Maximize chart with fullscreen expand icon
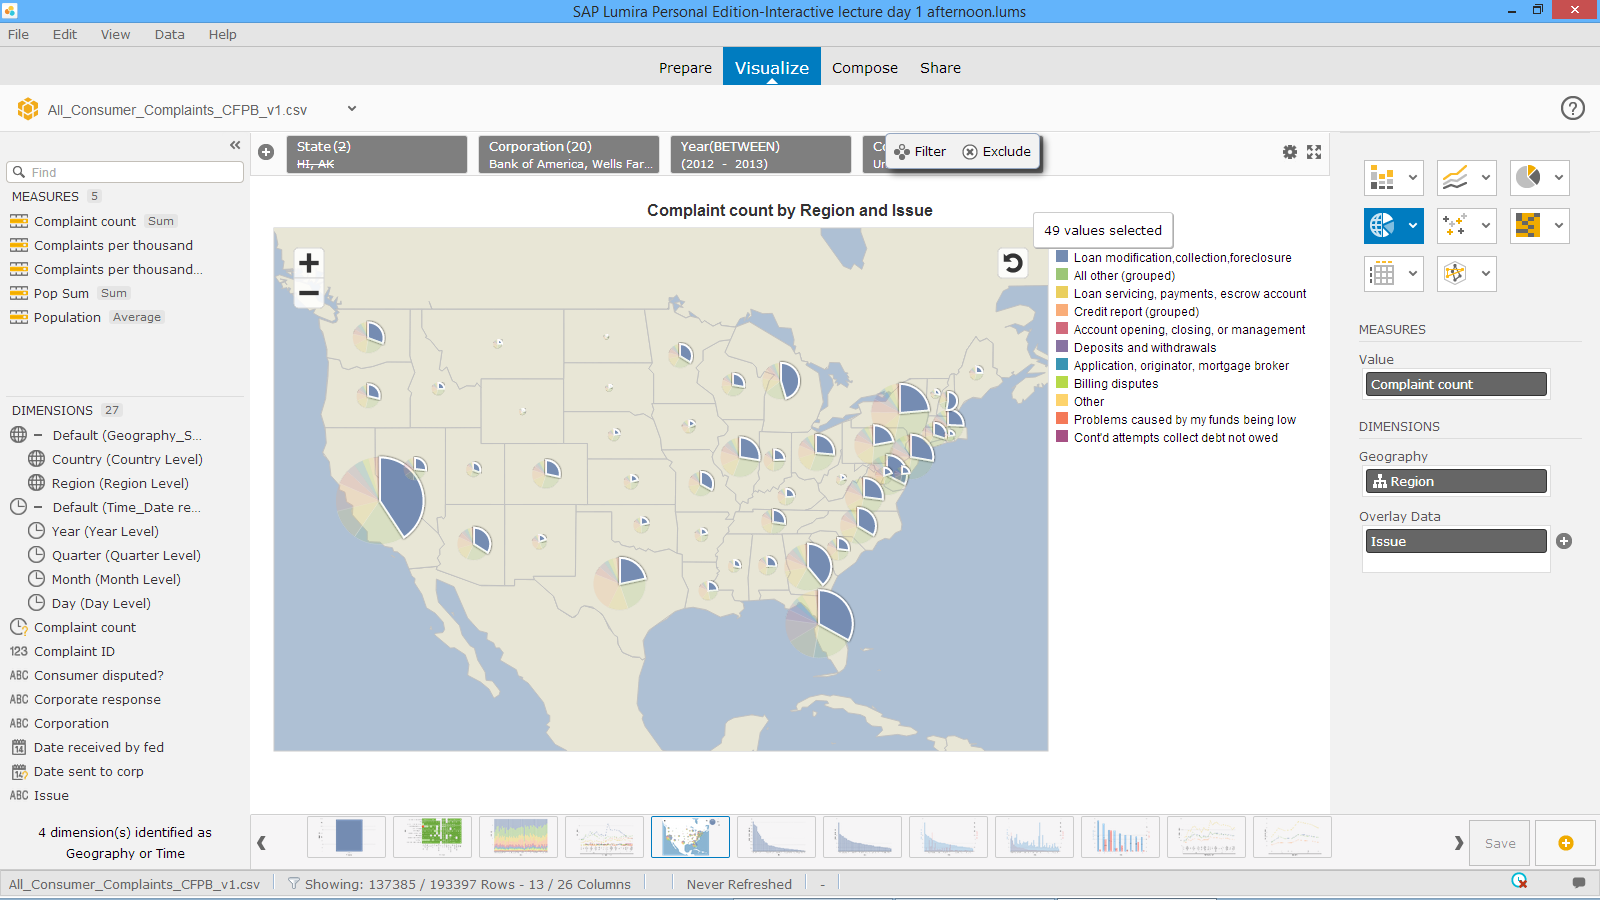 point(1314,152)
